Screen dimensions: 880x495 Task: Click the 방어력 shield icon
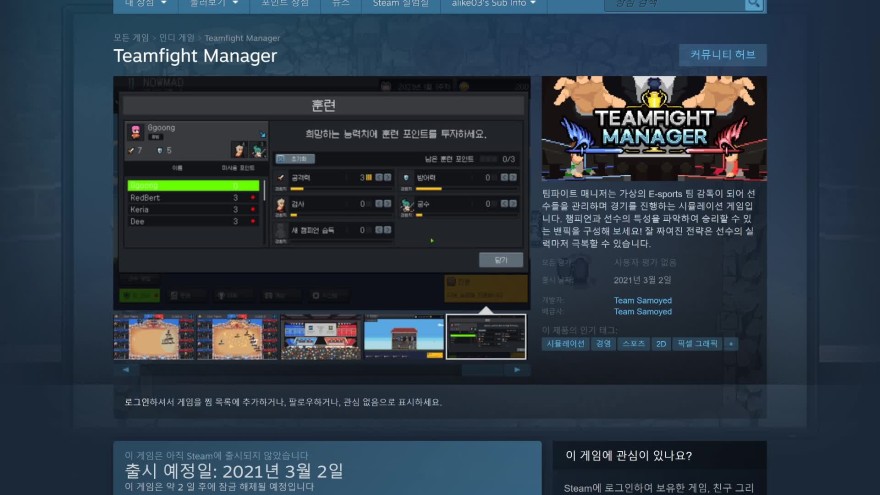pos(406,178)
